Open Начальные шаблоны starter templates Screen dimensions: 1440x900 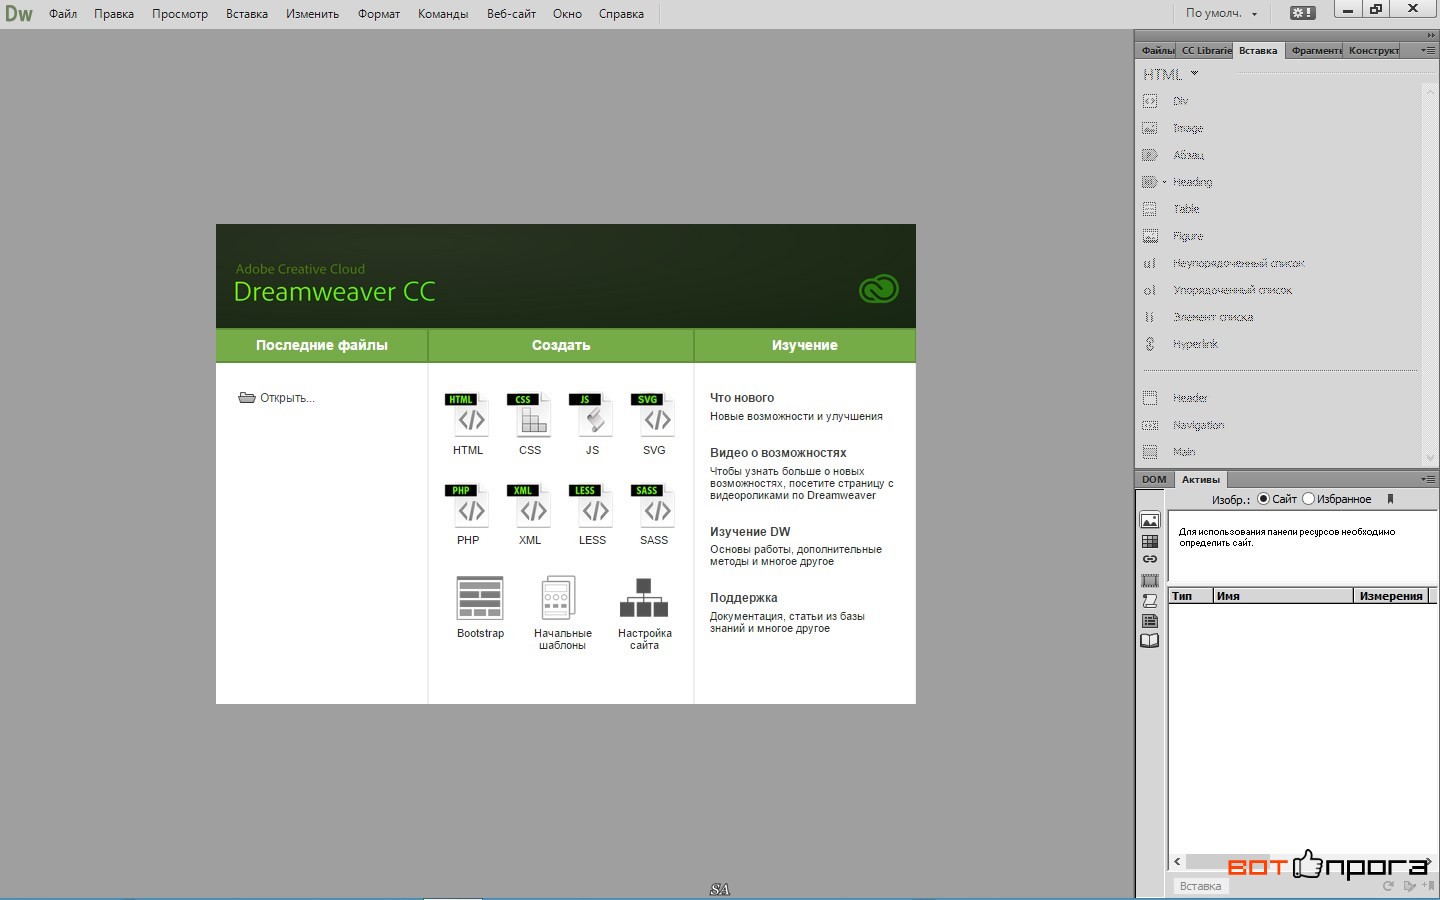562,613
